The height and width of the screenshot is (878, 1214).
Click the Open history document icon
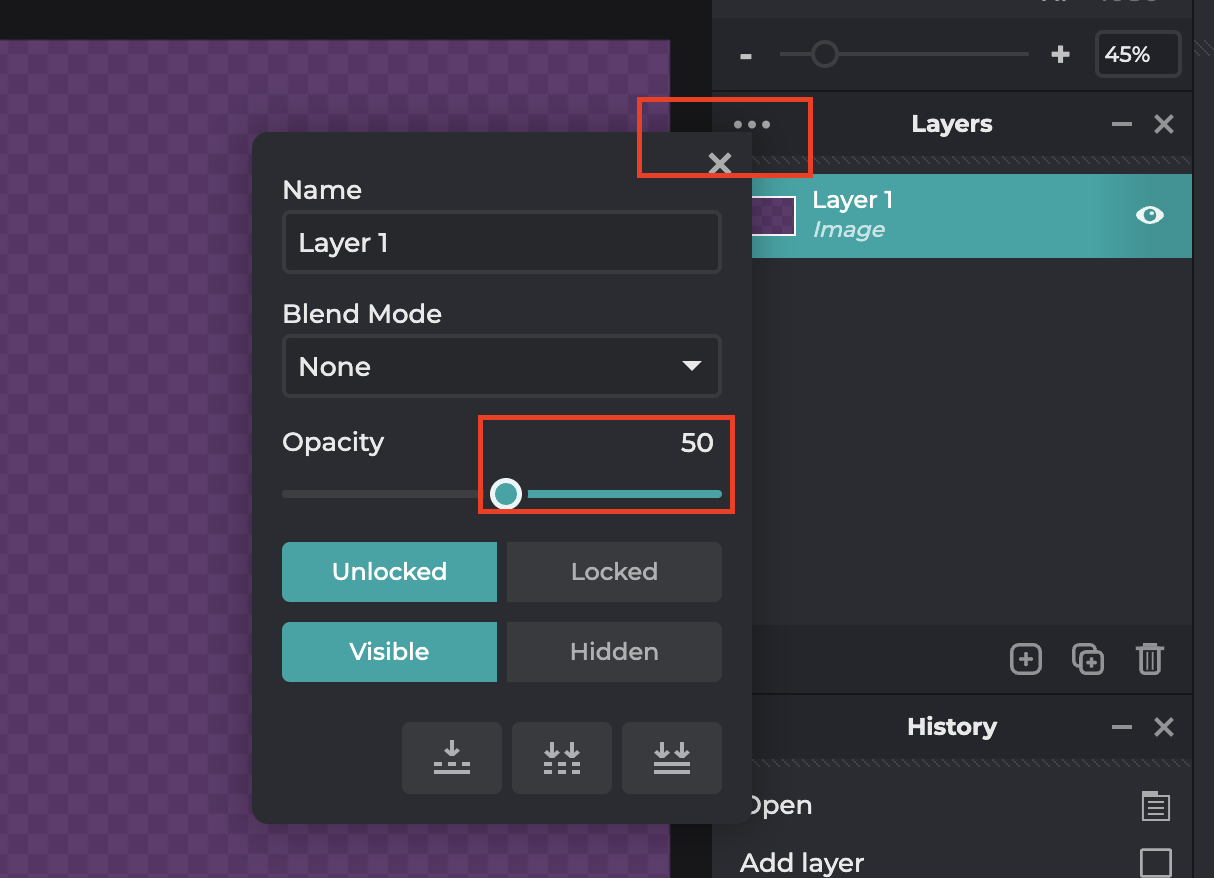pos(1156,806)
